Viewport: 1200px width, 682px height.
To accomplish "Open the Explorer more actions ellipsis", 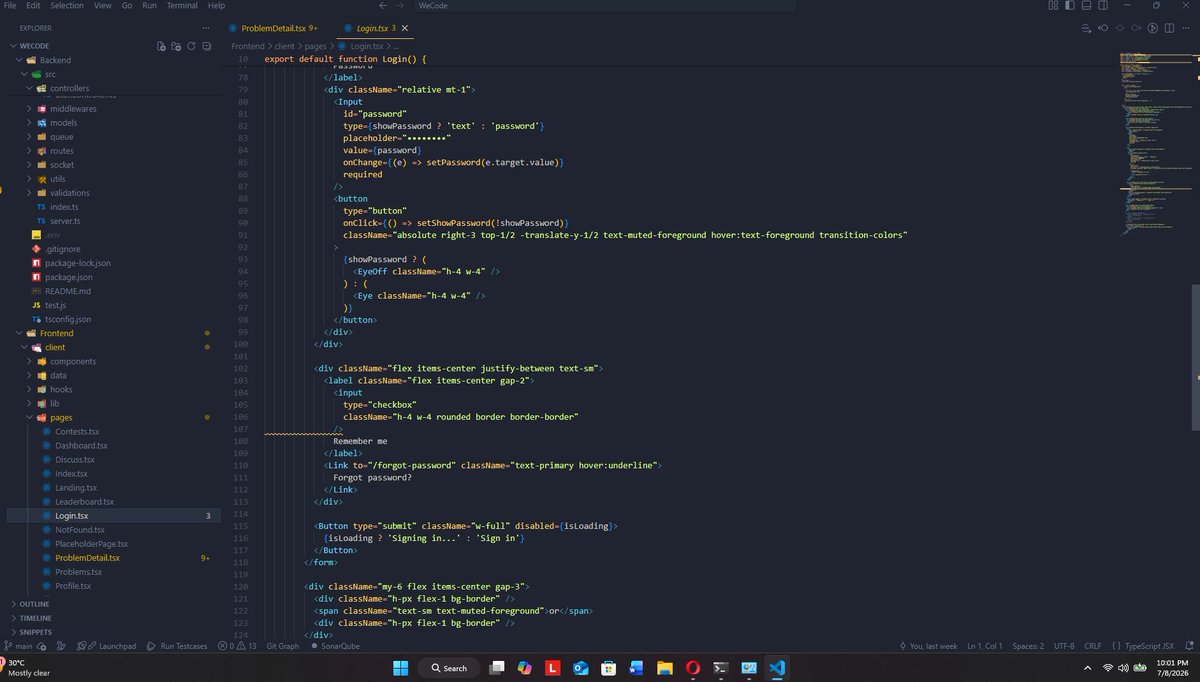I will (205, 28).
